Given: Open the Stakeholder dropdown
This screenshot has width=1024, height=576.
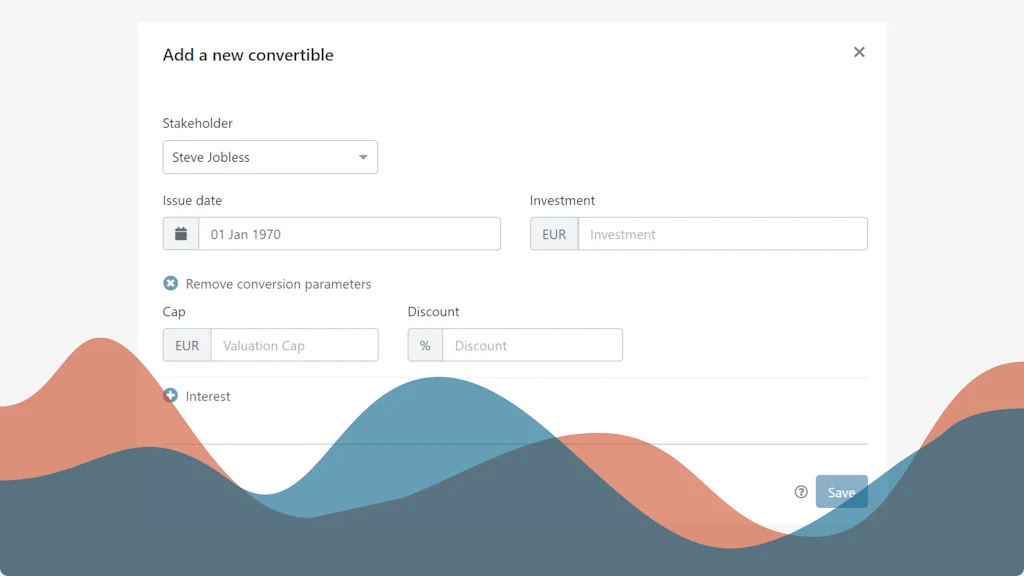Looking at the screenshot, I should 270,157.
